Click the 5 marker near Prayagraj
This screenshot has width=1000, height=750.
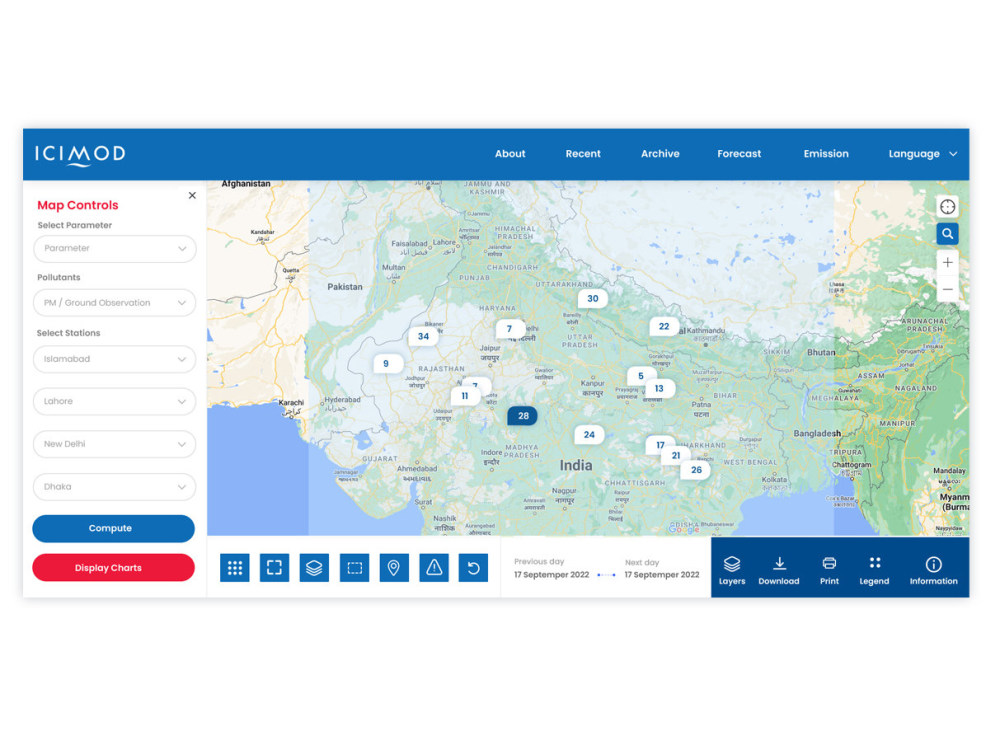(x=641, y=376)
